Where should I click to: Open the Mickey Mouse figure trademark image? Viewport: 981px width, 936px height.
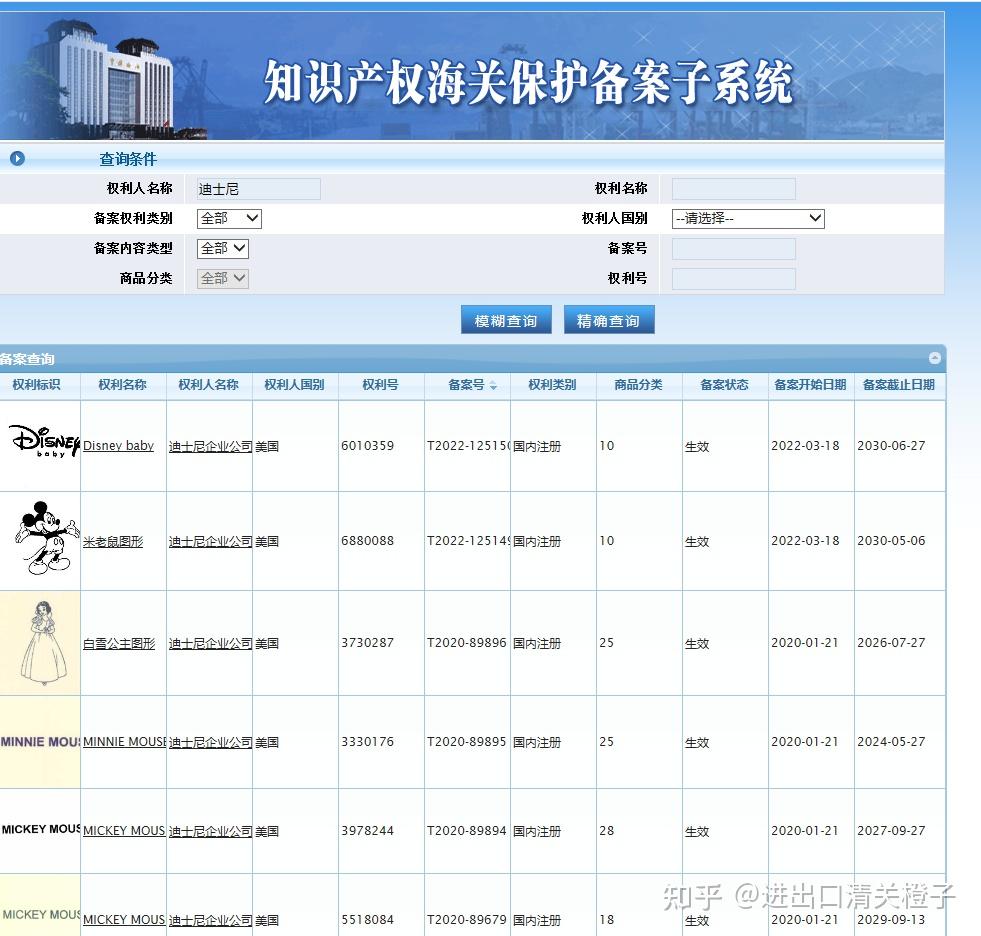(x=46, y=538)
